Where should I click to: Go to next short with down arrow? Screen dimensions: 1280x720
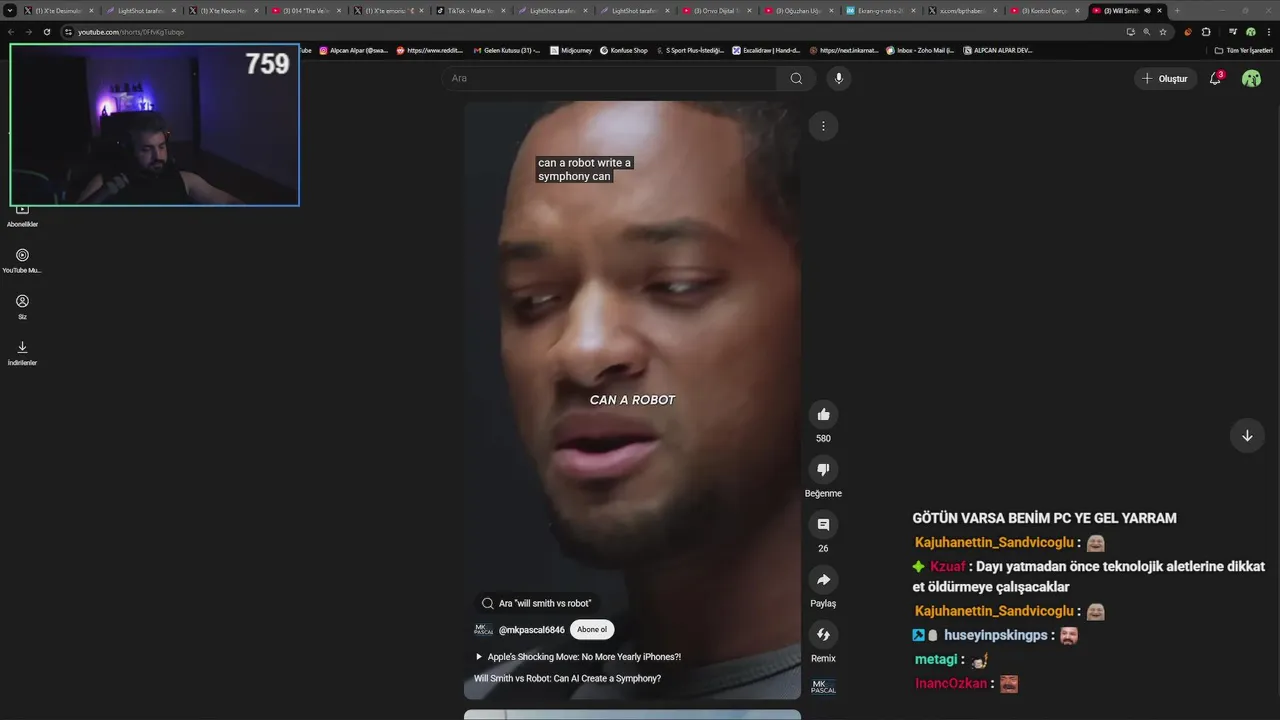1247,436
